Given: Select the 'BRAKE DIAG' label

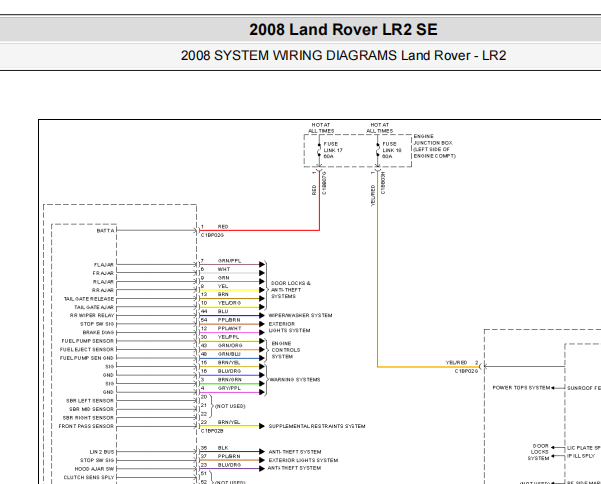Looking at the screenshot, I should [99, 333].
